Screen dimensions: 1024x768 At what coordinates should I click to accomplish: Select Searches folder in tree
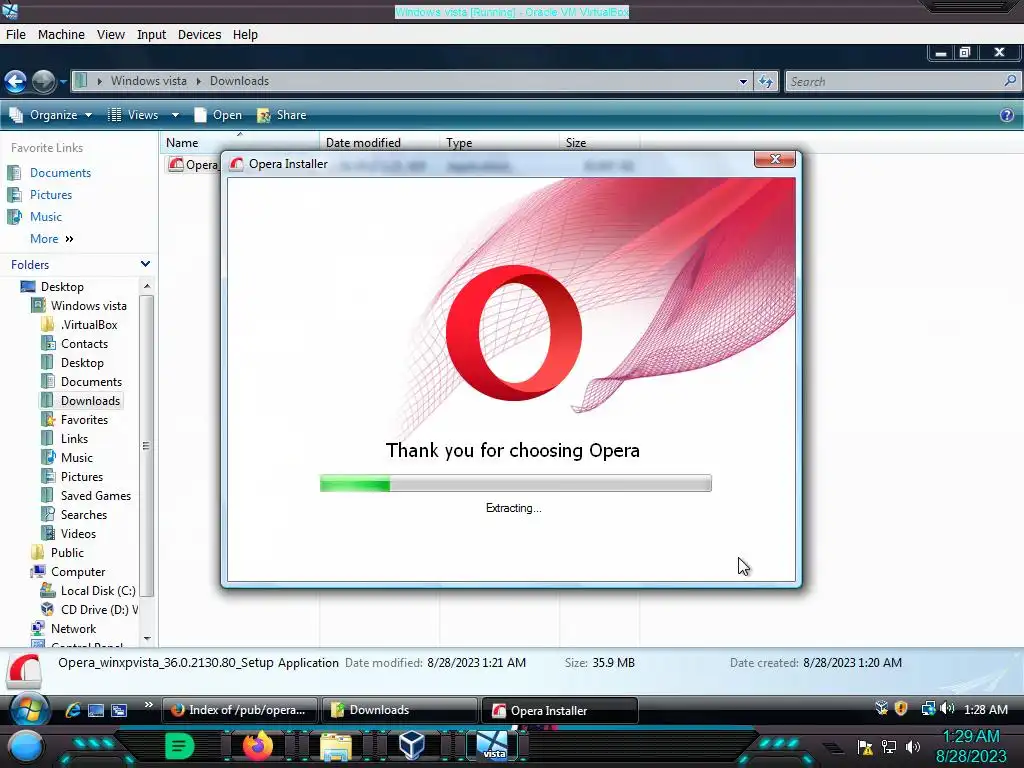(x=84, y=515)
